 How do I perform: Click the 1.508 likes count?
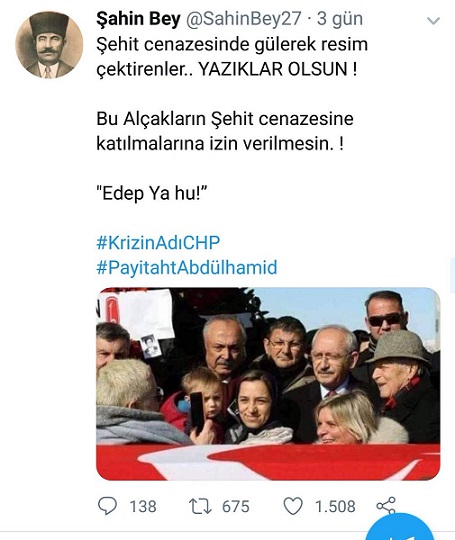335,507
